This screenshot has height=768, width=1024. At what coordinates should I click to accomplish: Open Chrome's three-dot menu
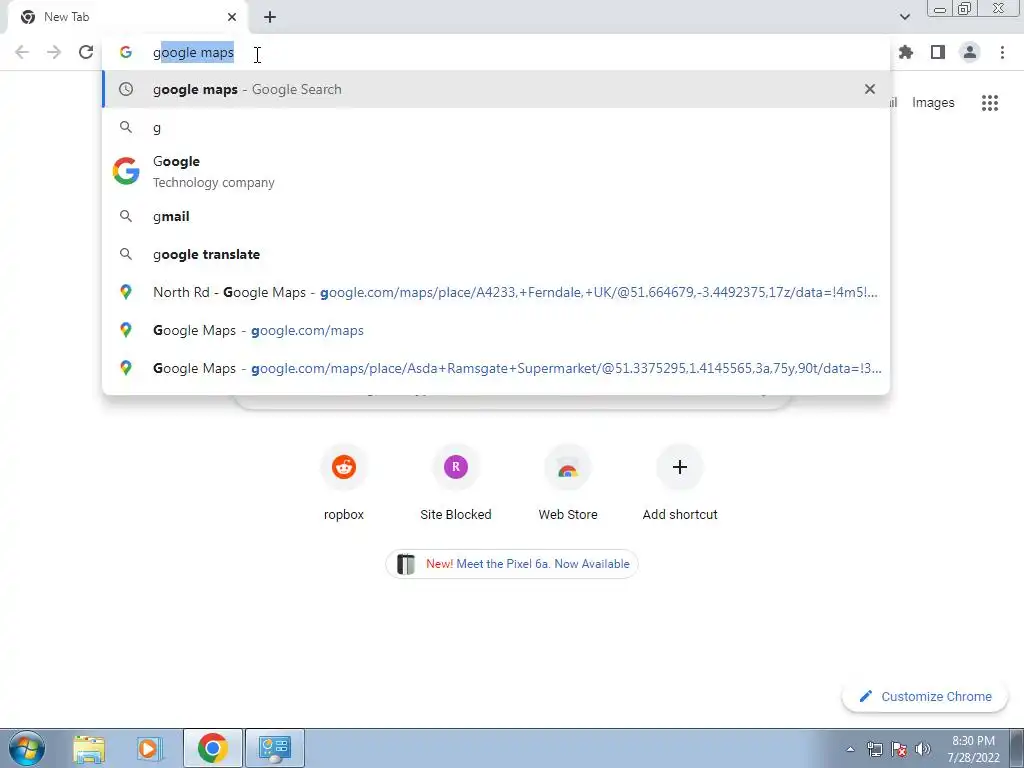pyautogui.click(x=1002, y=52)
